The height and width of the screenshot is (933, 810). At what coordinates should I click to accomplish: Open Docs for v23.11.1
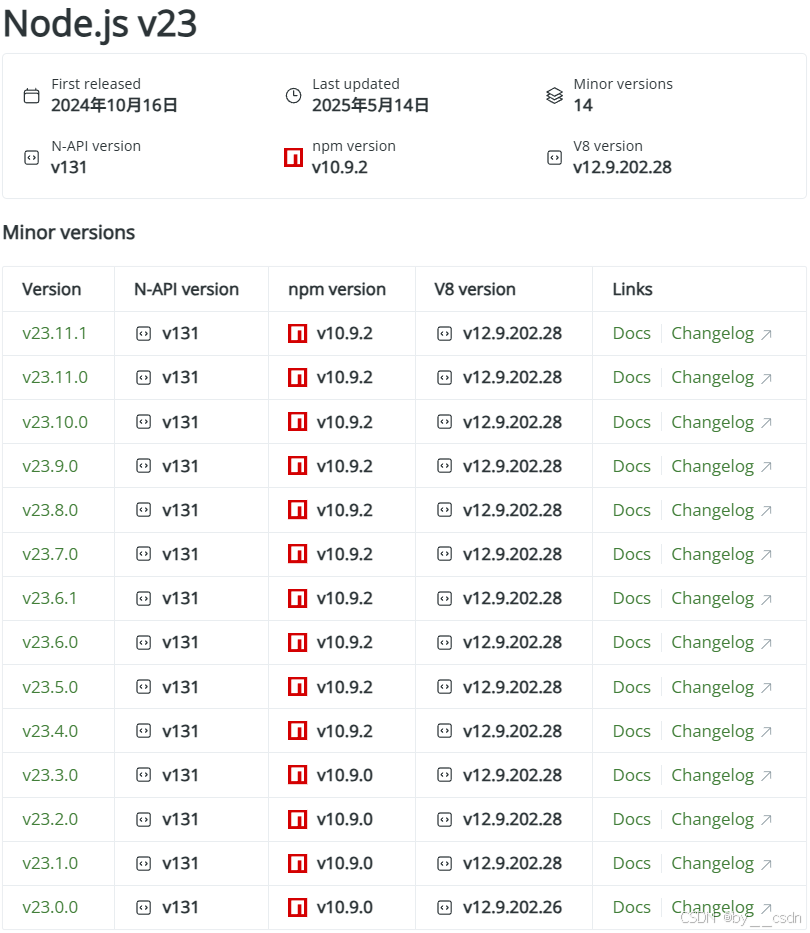(632, 333)
